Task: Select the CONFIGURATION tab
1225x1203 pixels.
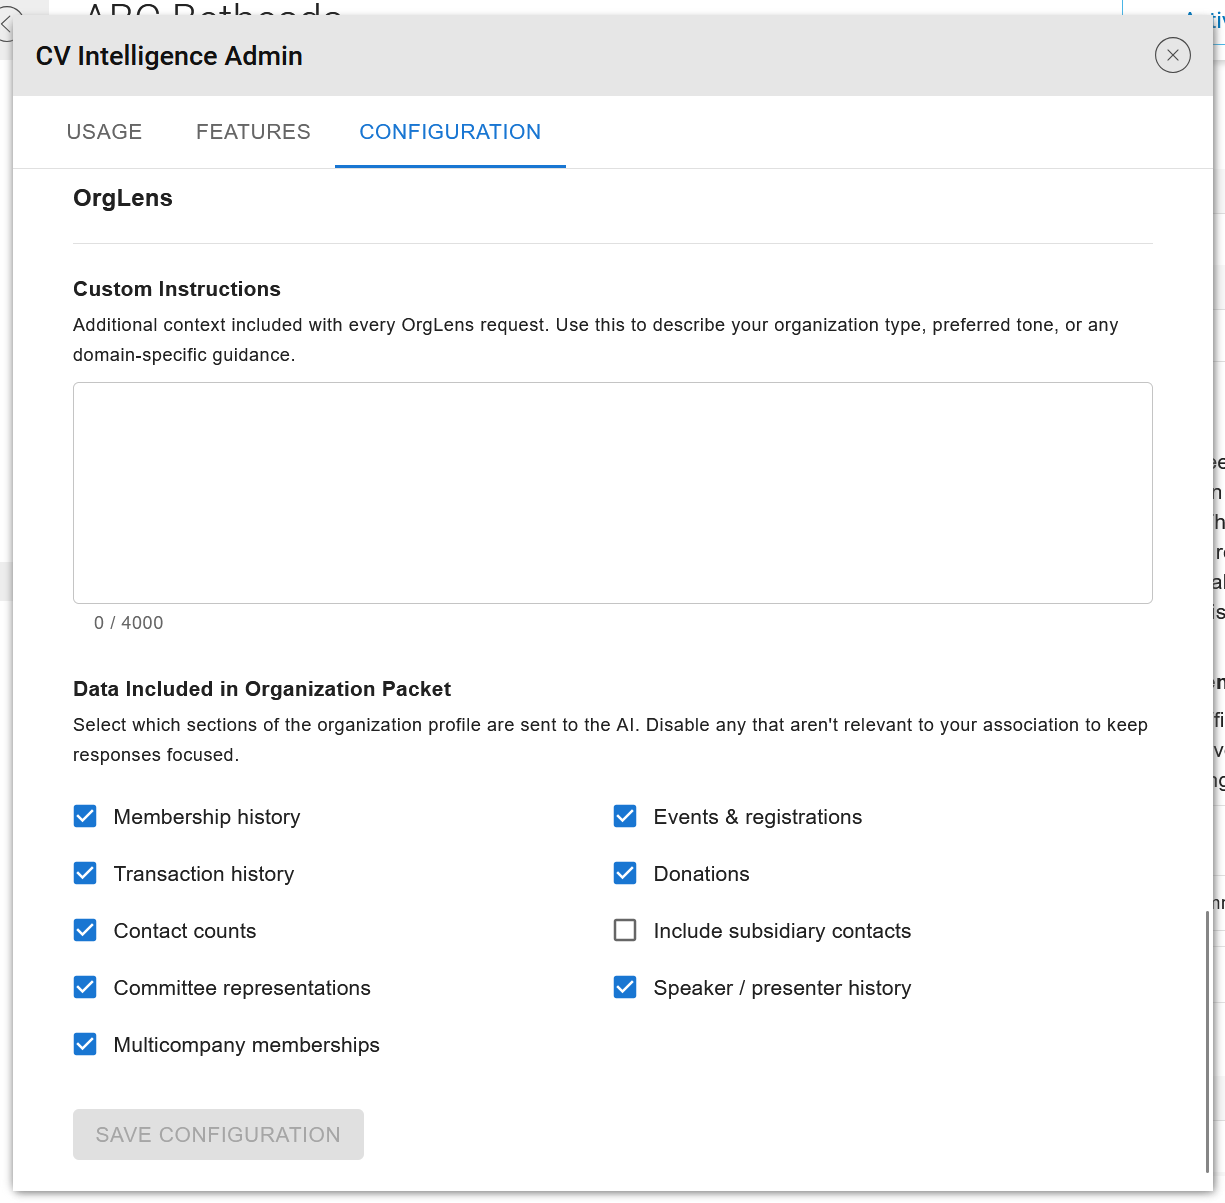Action: 450,132
